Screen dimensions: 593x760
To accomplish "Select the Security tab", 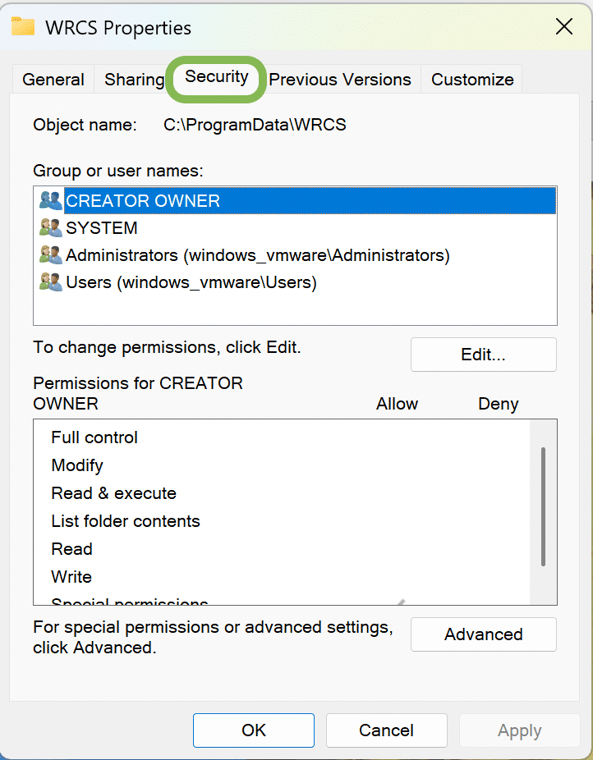I will [216, 77].
